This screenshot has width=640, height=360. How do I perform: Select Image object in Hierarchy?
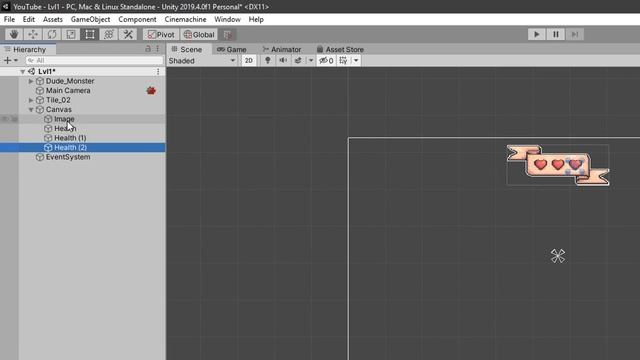coord(64,119)
